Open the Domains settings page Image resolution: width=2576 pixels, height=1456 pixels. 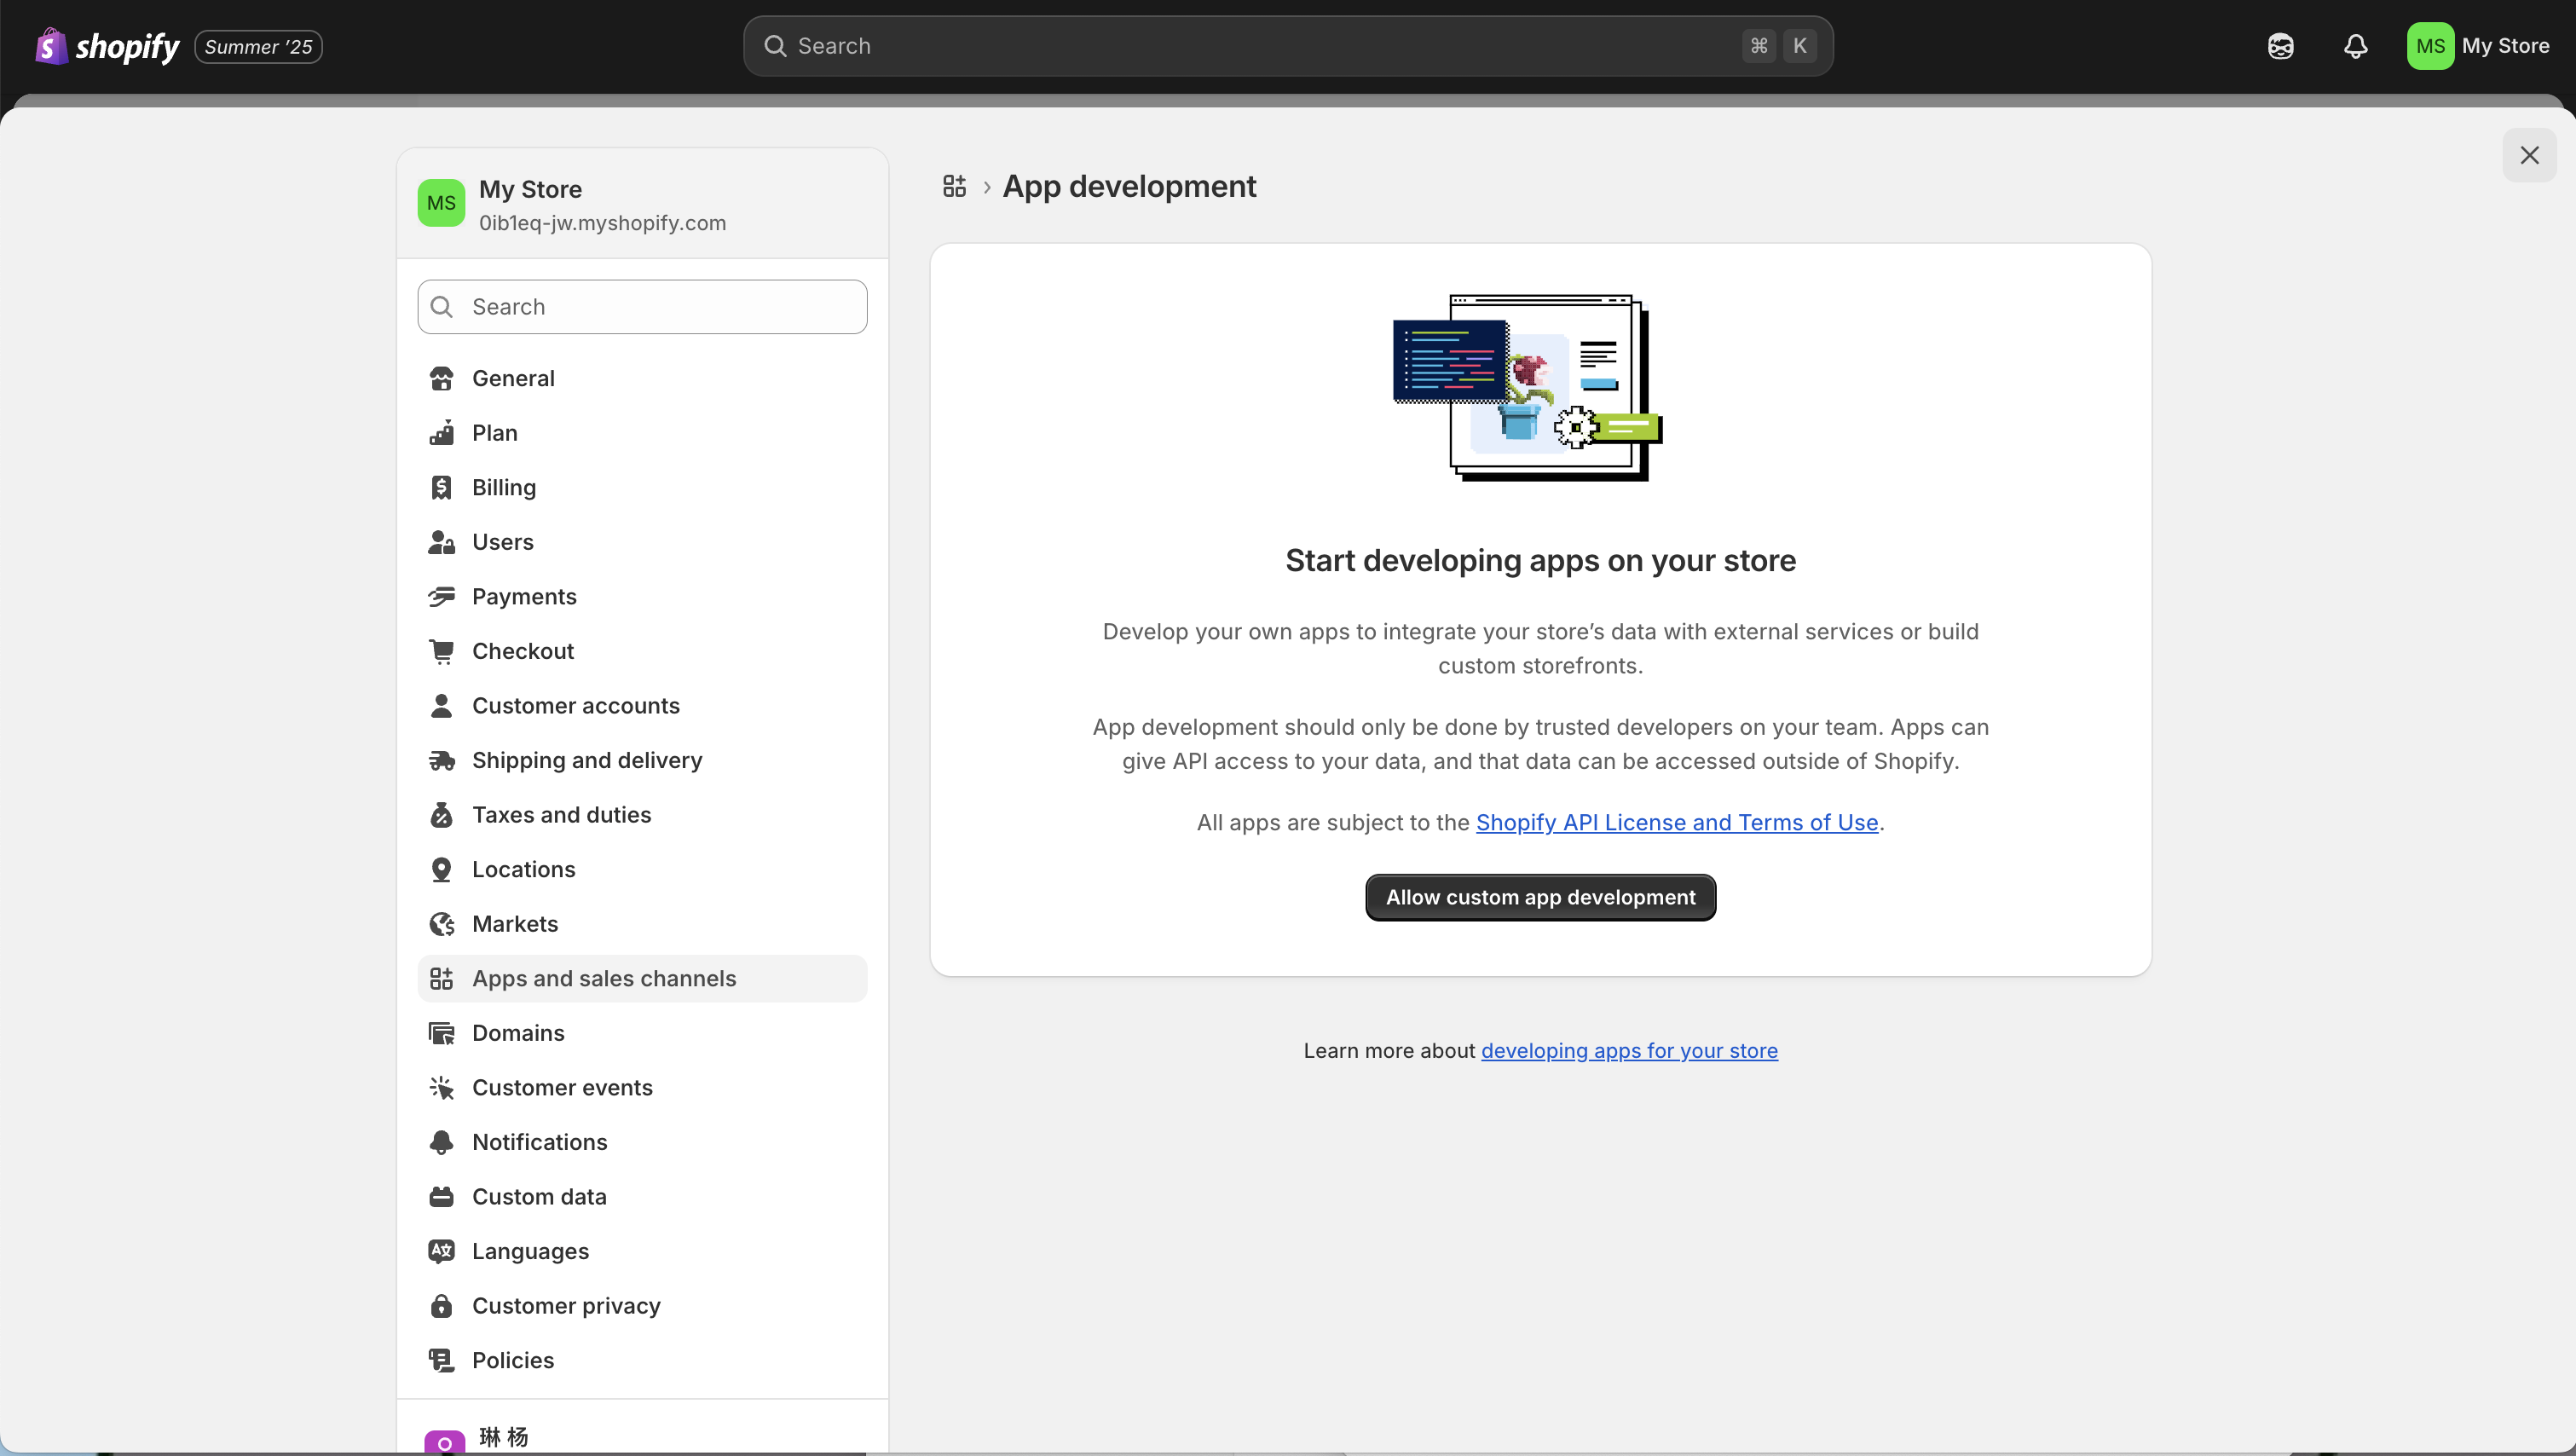(x=518, y=1033)
